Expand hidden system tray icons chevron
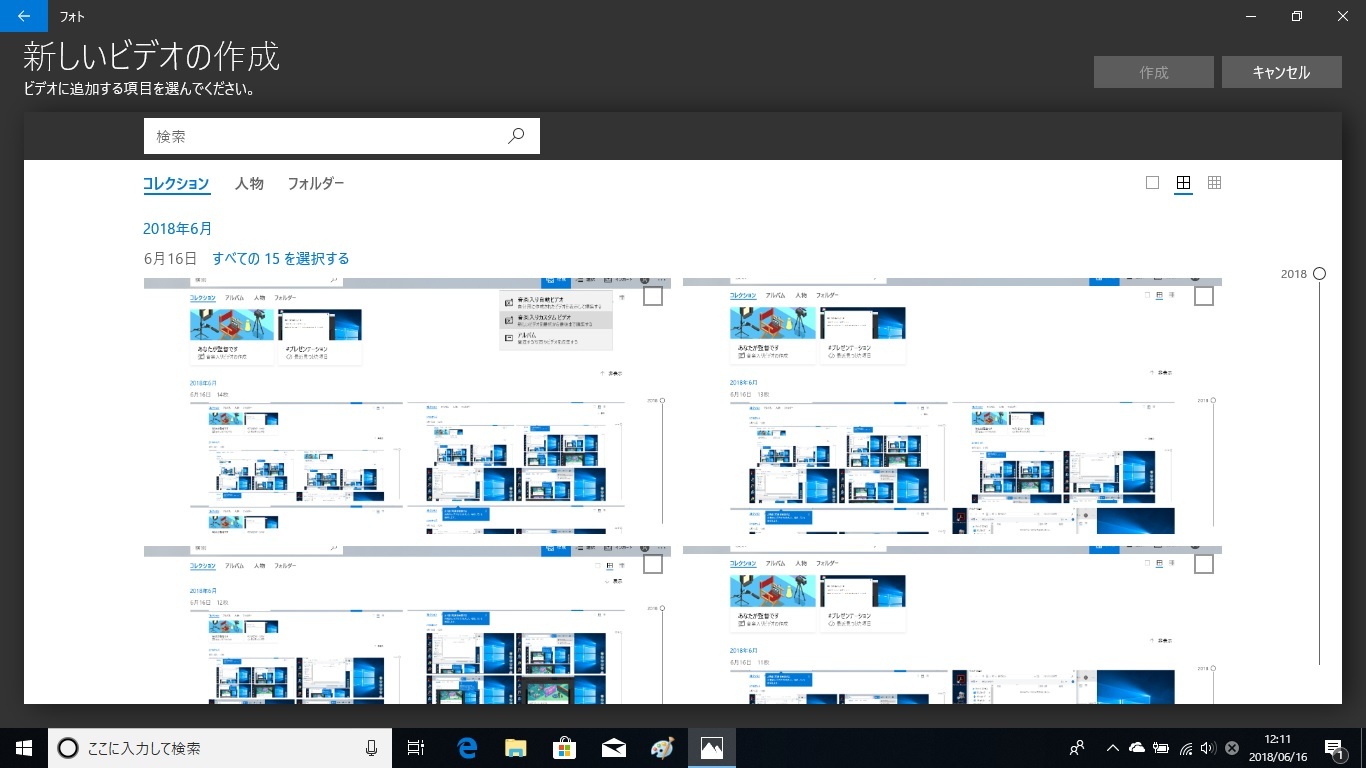This screenshot has width=1366, height=768. (1112, 748)
